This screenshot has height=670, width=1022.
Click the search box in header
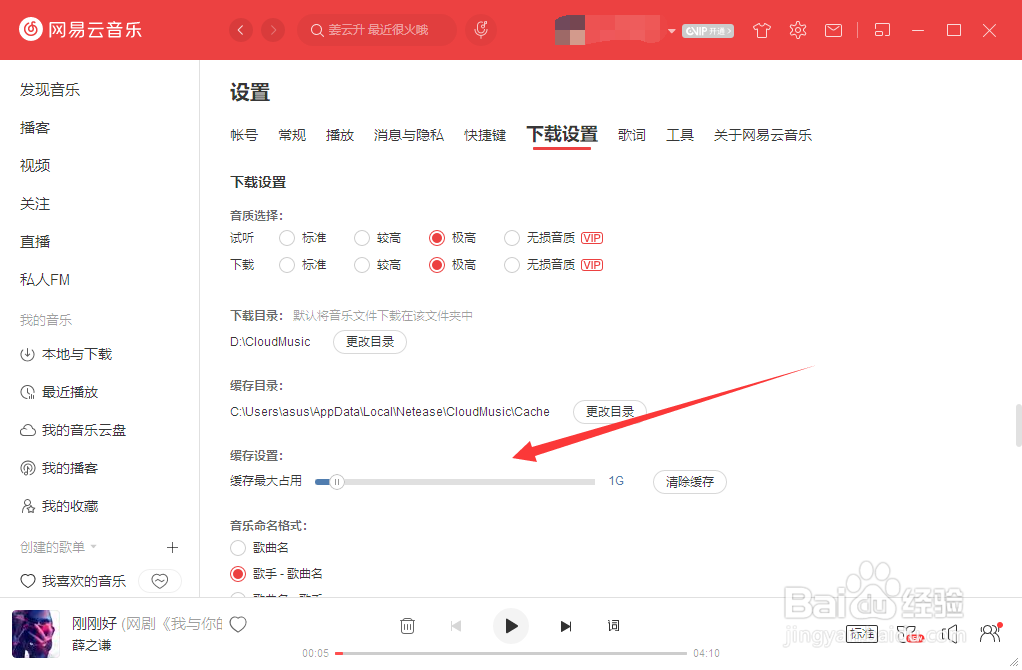coord(377,30)
